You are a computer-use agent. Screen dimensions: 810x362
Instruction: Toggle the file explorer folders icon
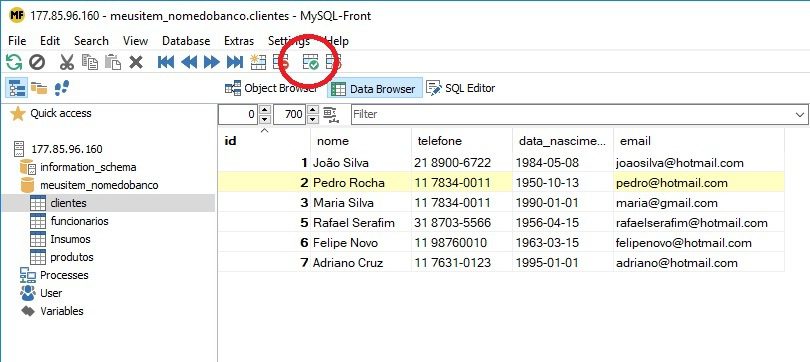39,88
